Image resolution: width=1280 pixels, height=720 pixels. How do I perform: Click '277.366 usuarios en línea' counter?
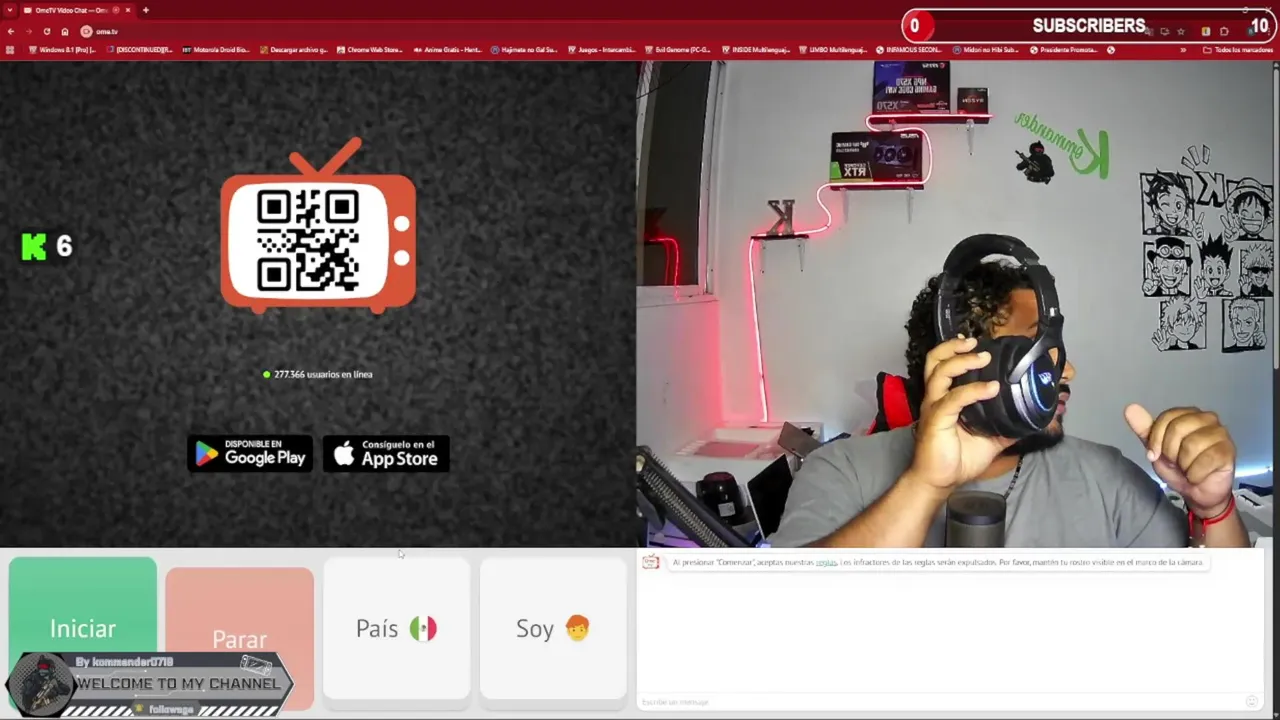(318, 374)
